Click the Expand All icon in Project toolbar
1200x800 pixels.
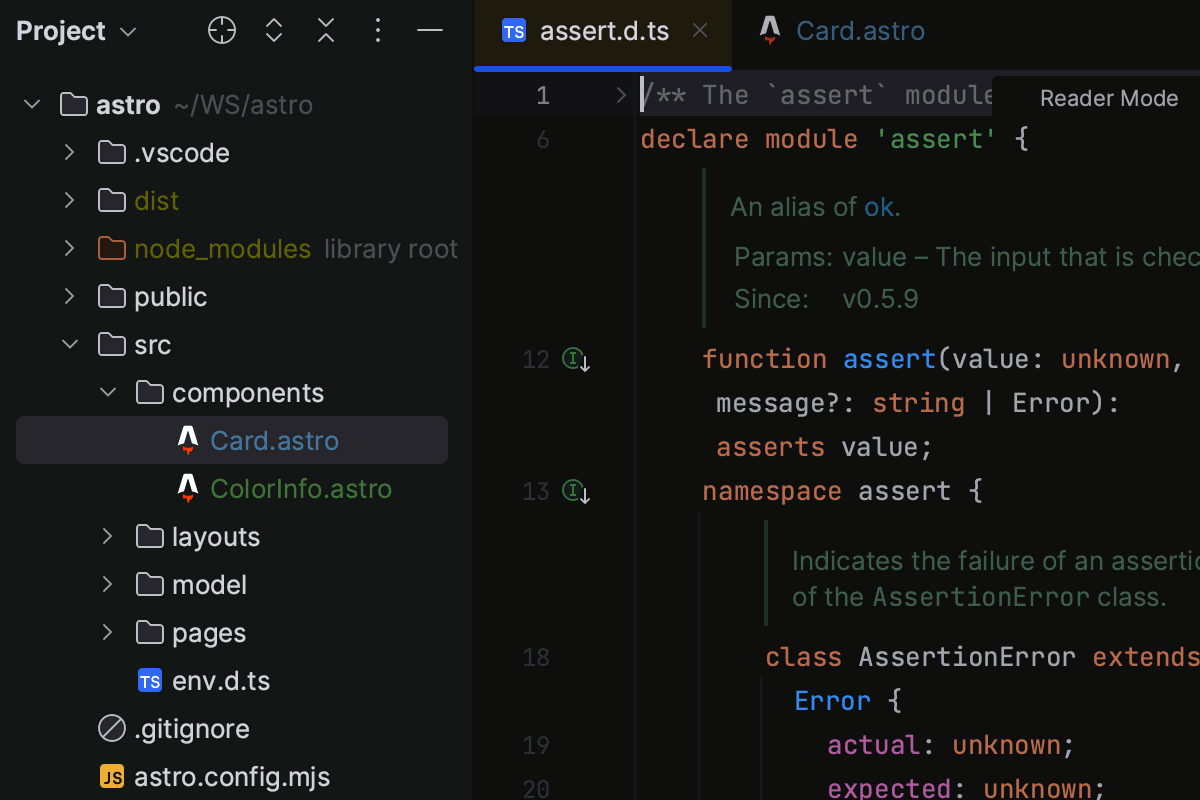point(273,31)
